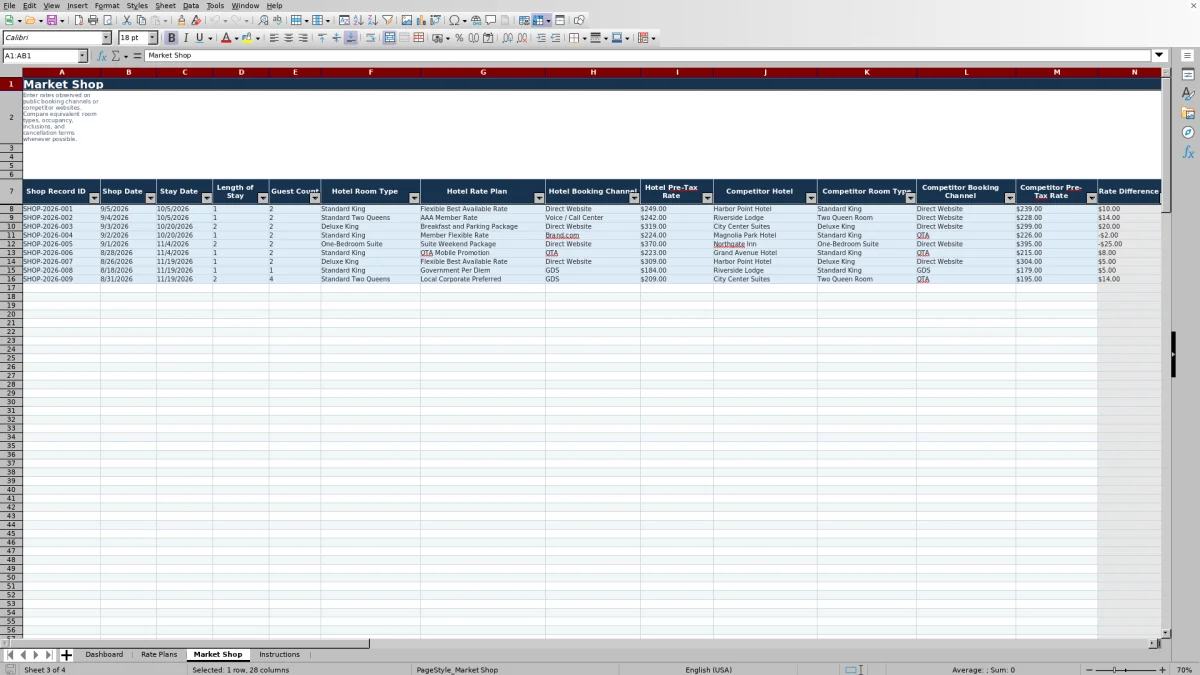The width and height of the screenshot is (1200, 675).
Task: Format as percent via % icon
Action: pos(459,38)
